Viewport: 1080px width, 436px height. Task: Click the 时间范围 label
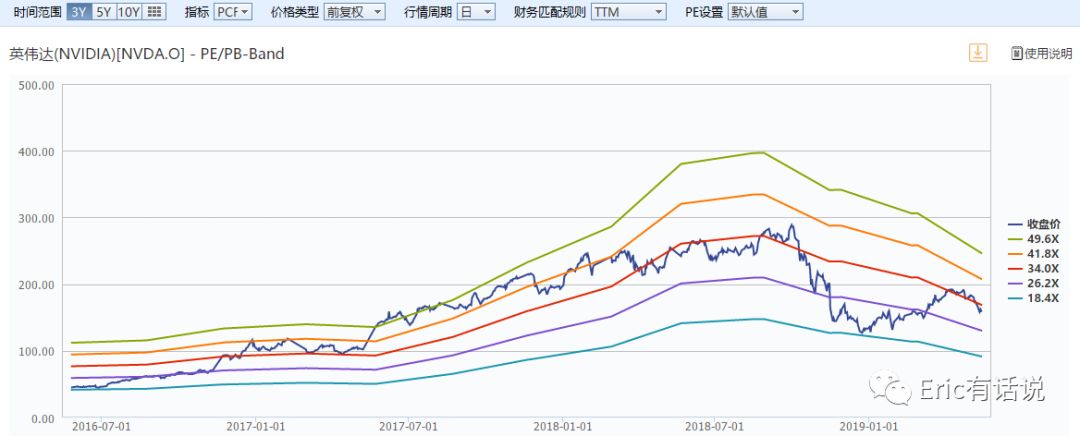(37, 12)
